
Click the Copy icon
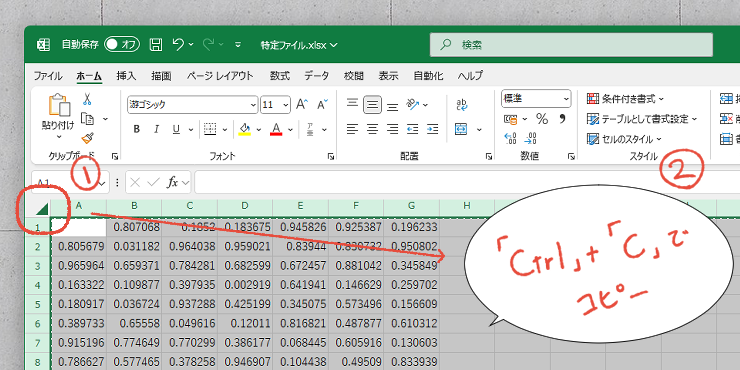click(87, 118)
